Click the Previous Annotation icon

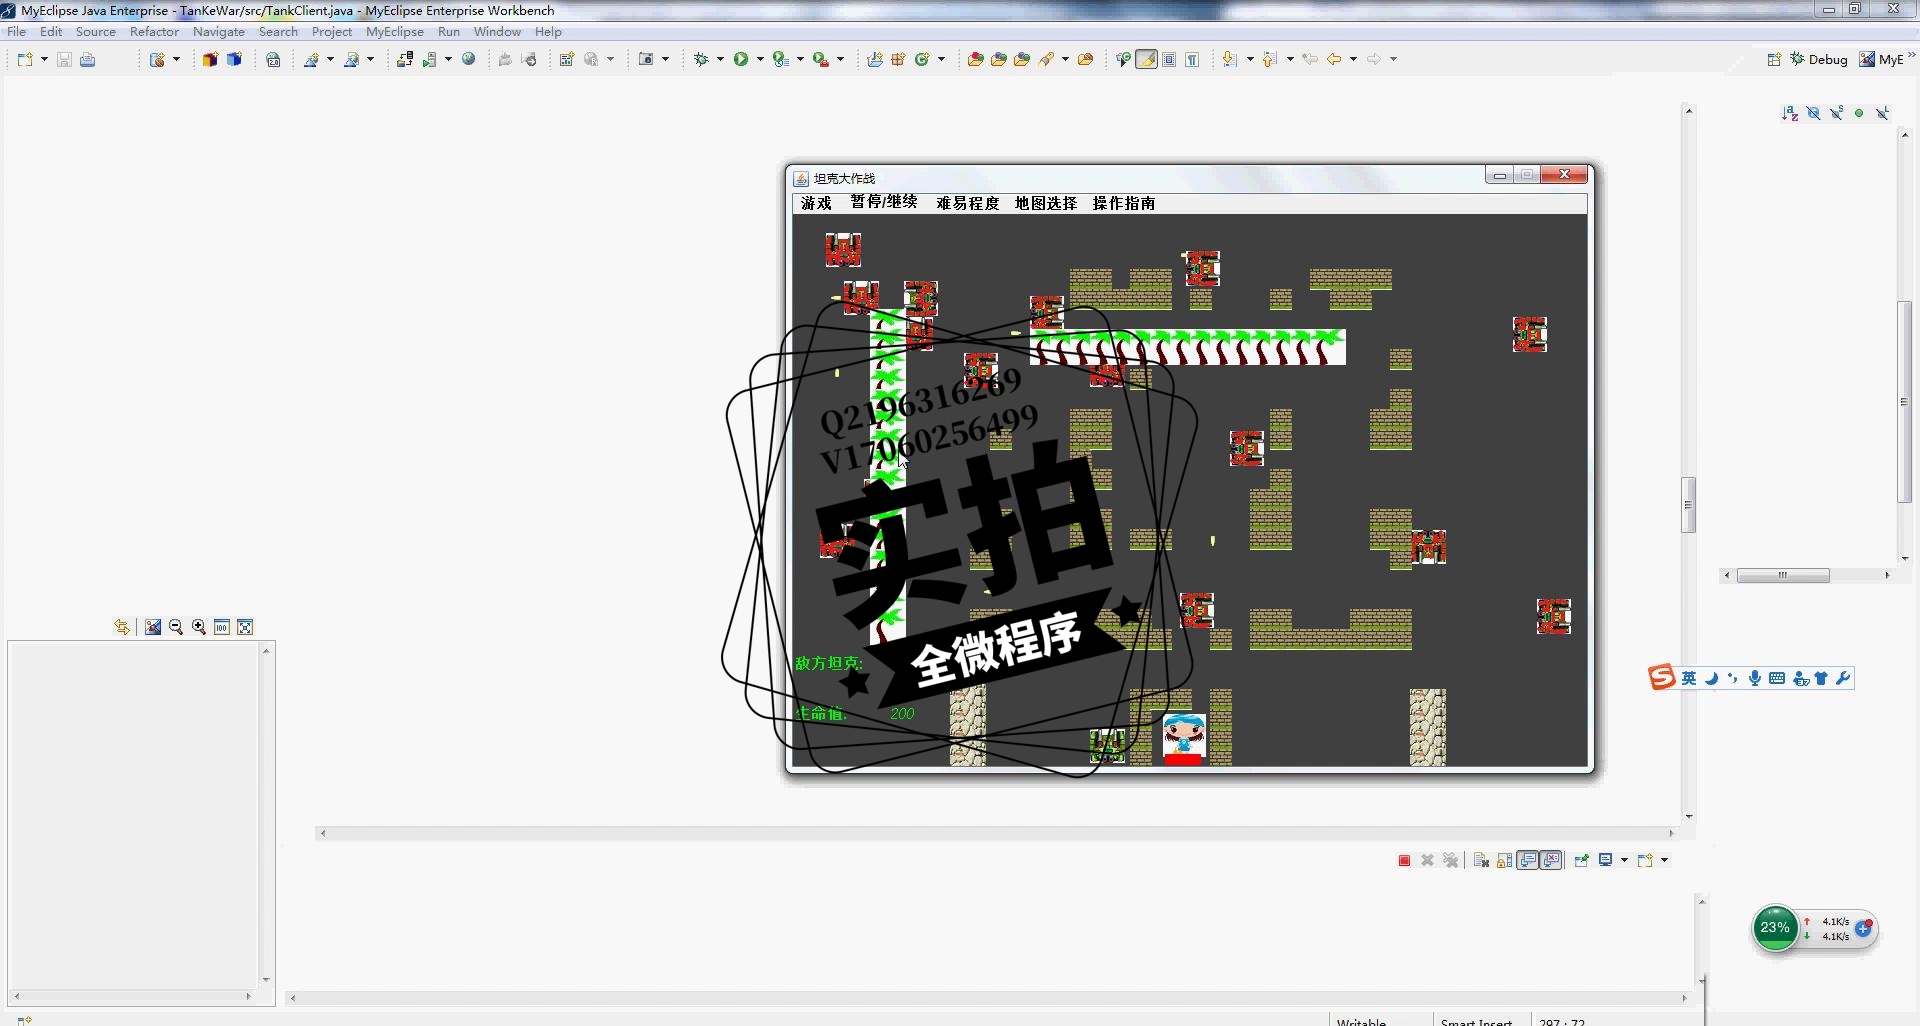1270,59
